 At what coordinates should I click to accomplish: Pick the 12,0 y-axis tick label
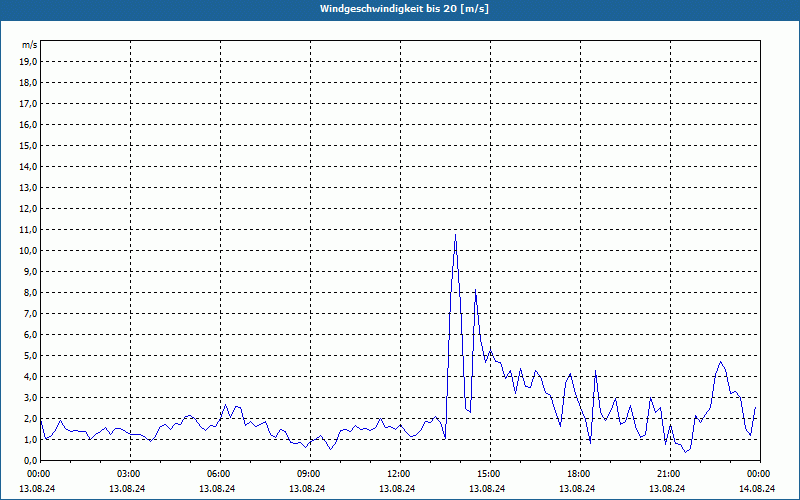click(x=28, y=209)
